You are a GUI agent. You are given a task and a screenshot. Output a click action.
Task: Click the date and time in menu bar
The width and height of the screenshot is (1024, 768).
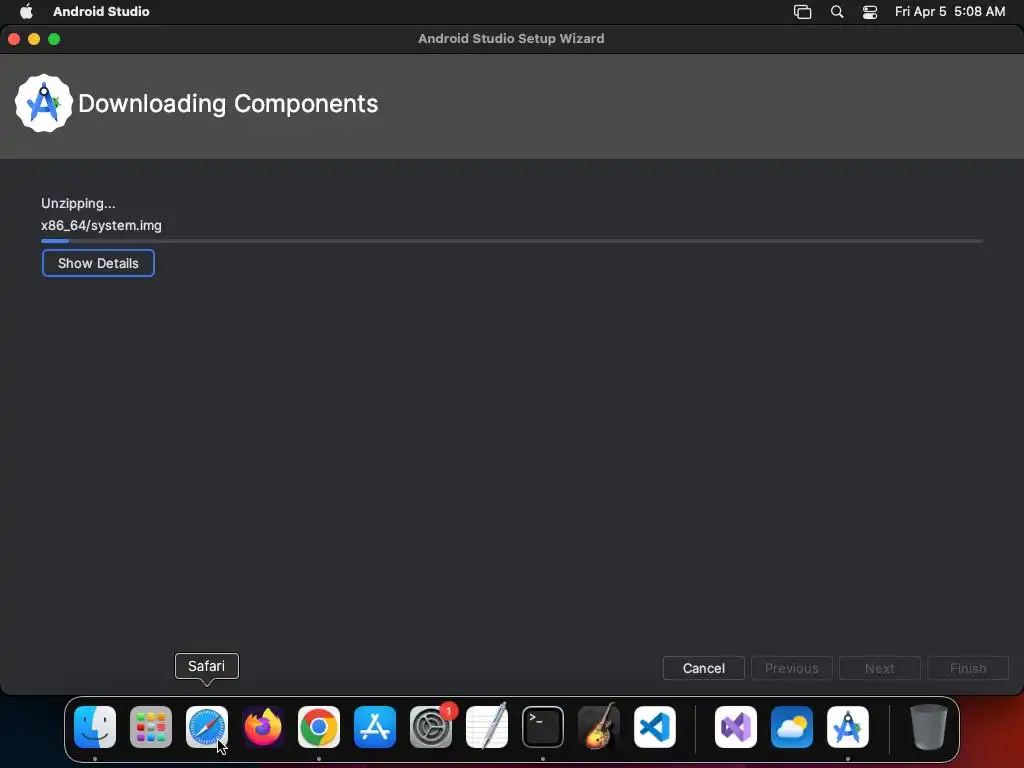coord(950,11)
